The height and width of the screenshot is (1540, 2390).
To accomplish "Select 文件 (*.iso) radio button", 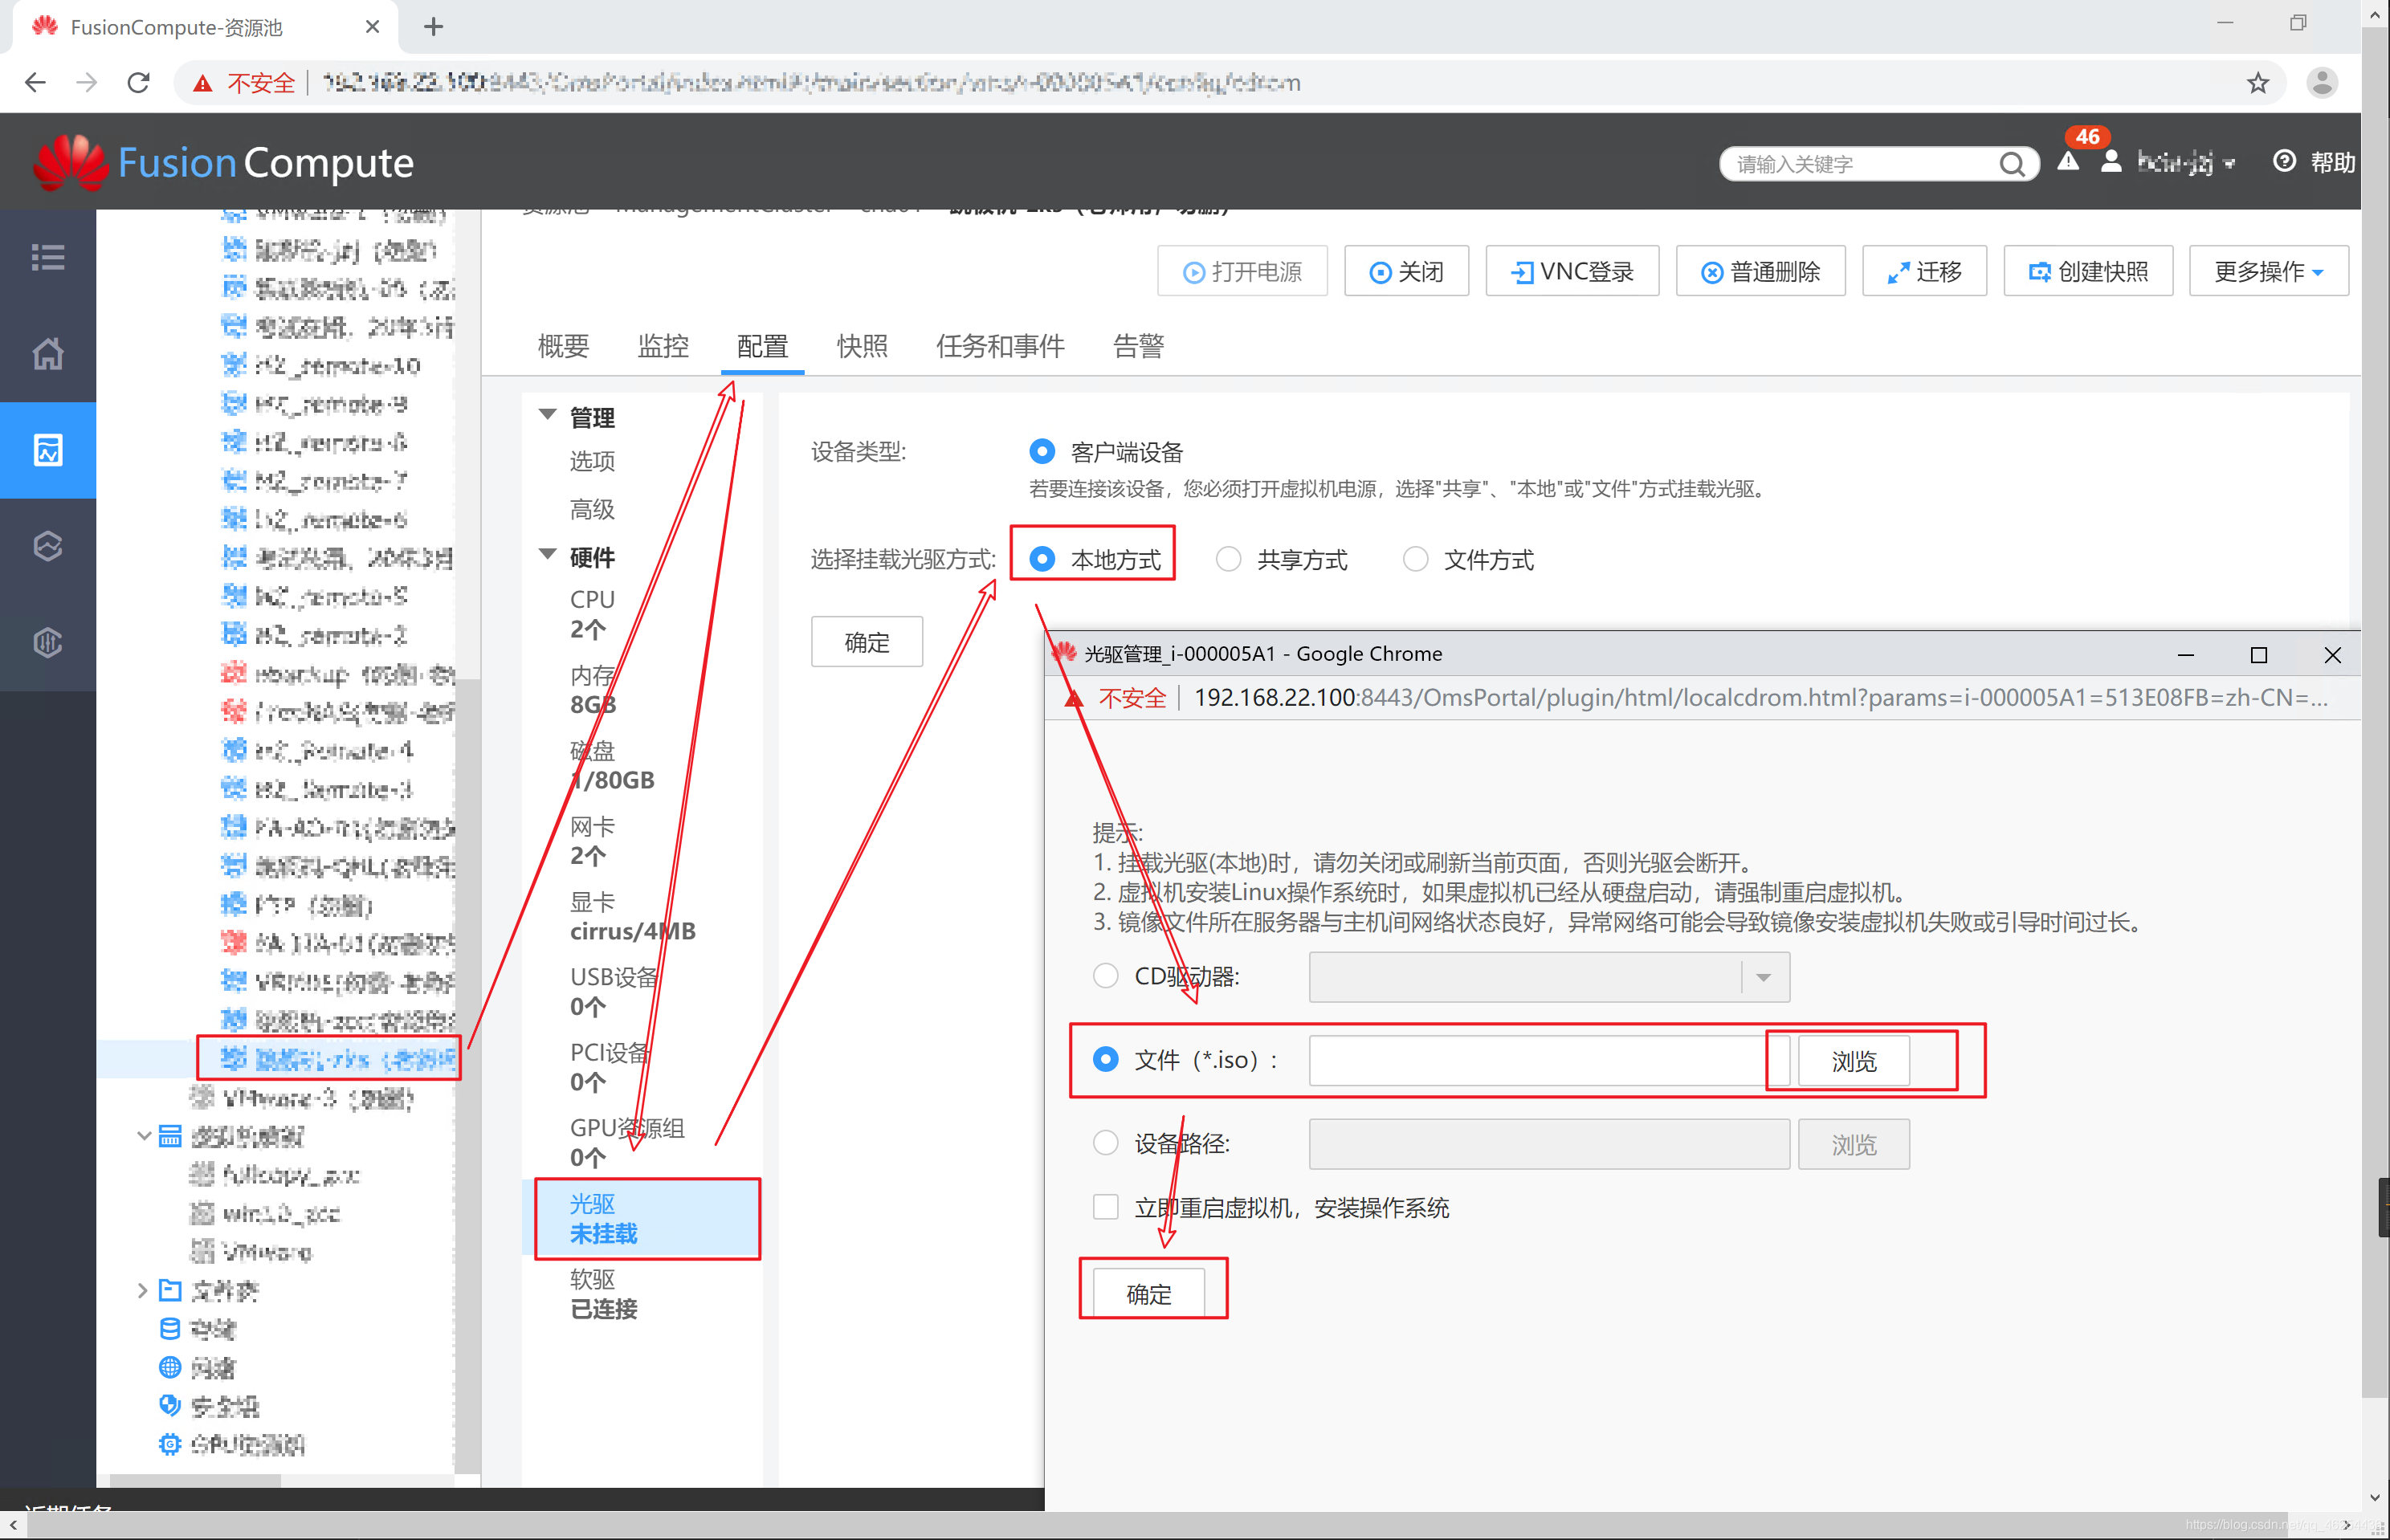I will [x=1105, y=1059].
